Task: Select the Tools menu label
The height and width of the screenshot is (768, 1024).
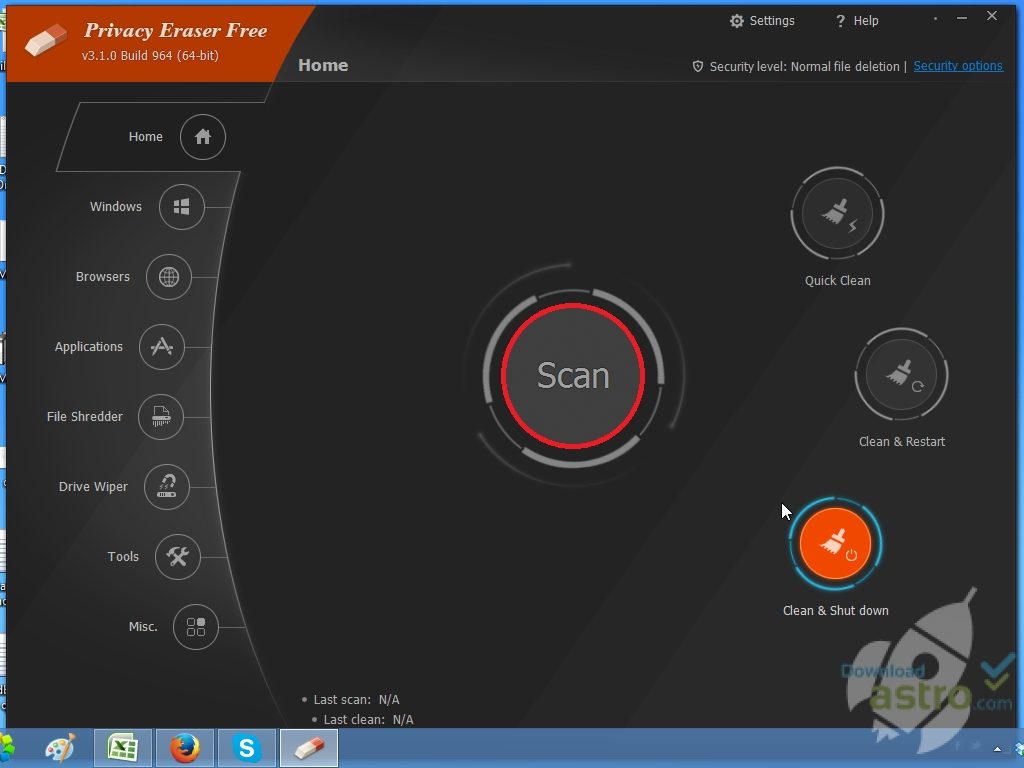Action: pos(123,556)
